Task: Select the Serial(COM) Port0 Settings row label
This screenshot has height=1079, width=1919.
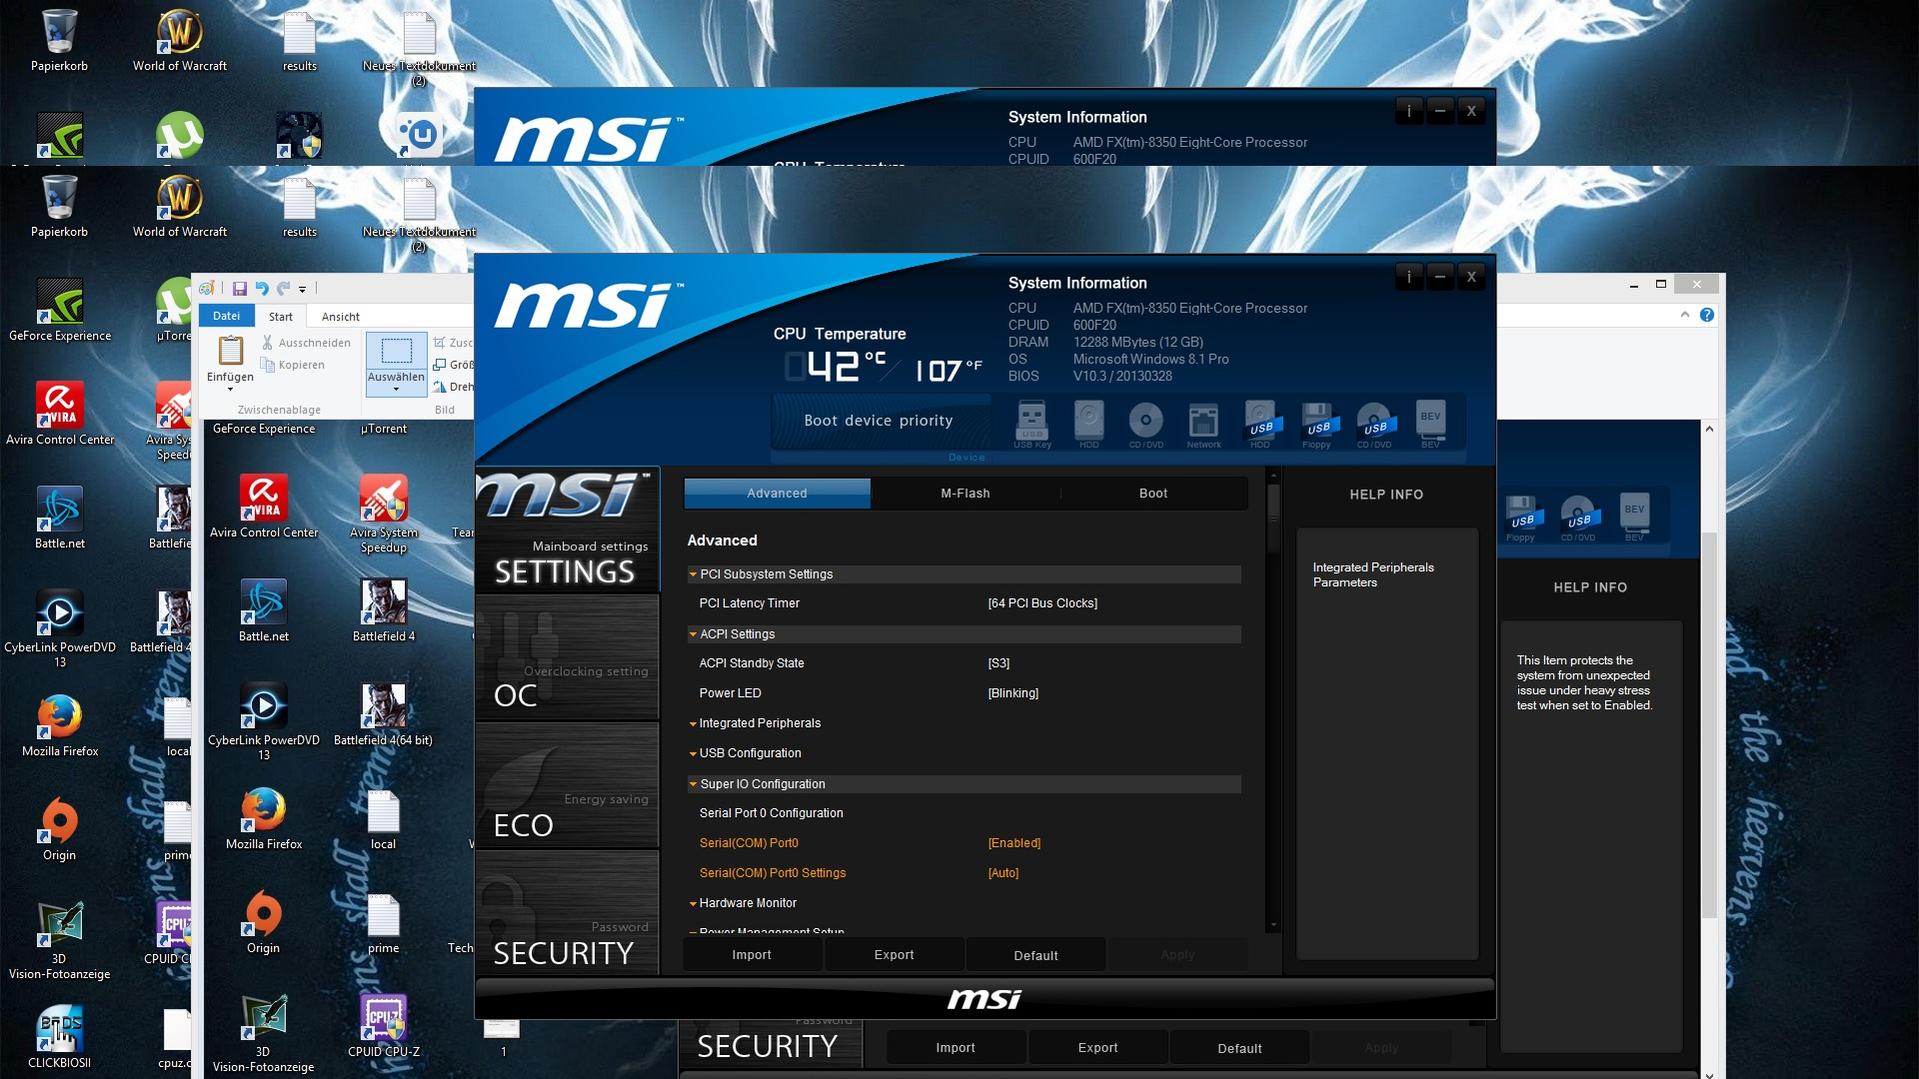Action: tap(772, 874)
